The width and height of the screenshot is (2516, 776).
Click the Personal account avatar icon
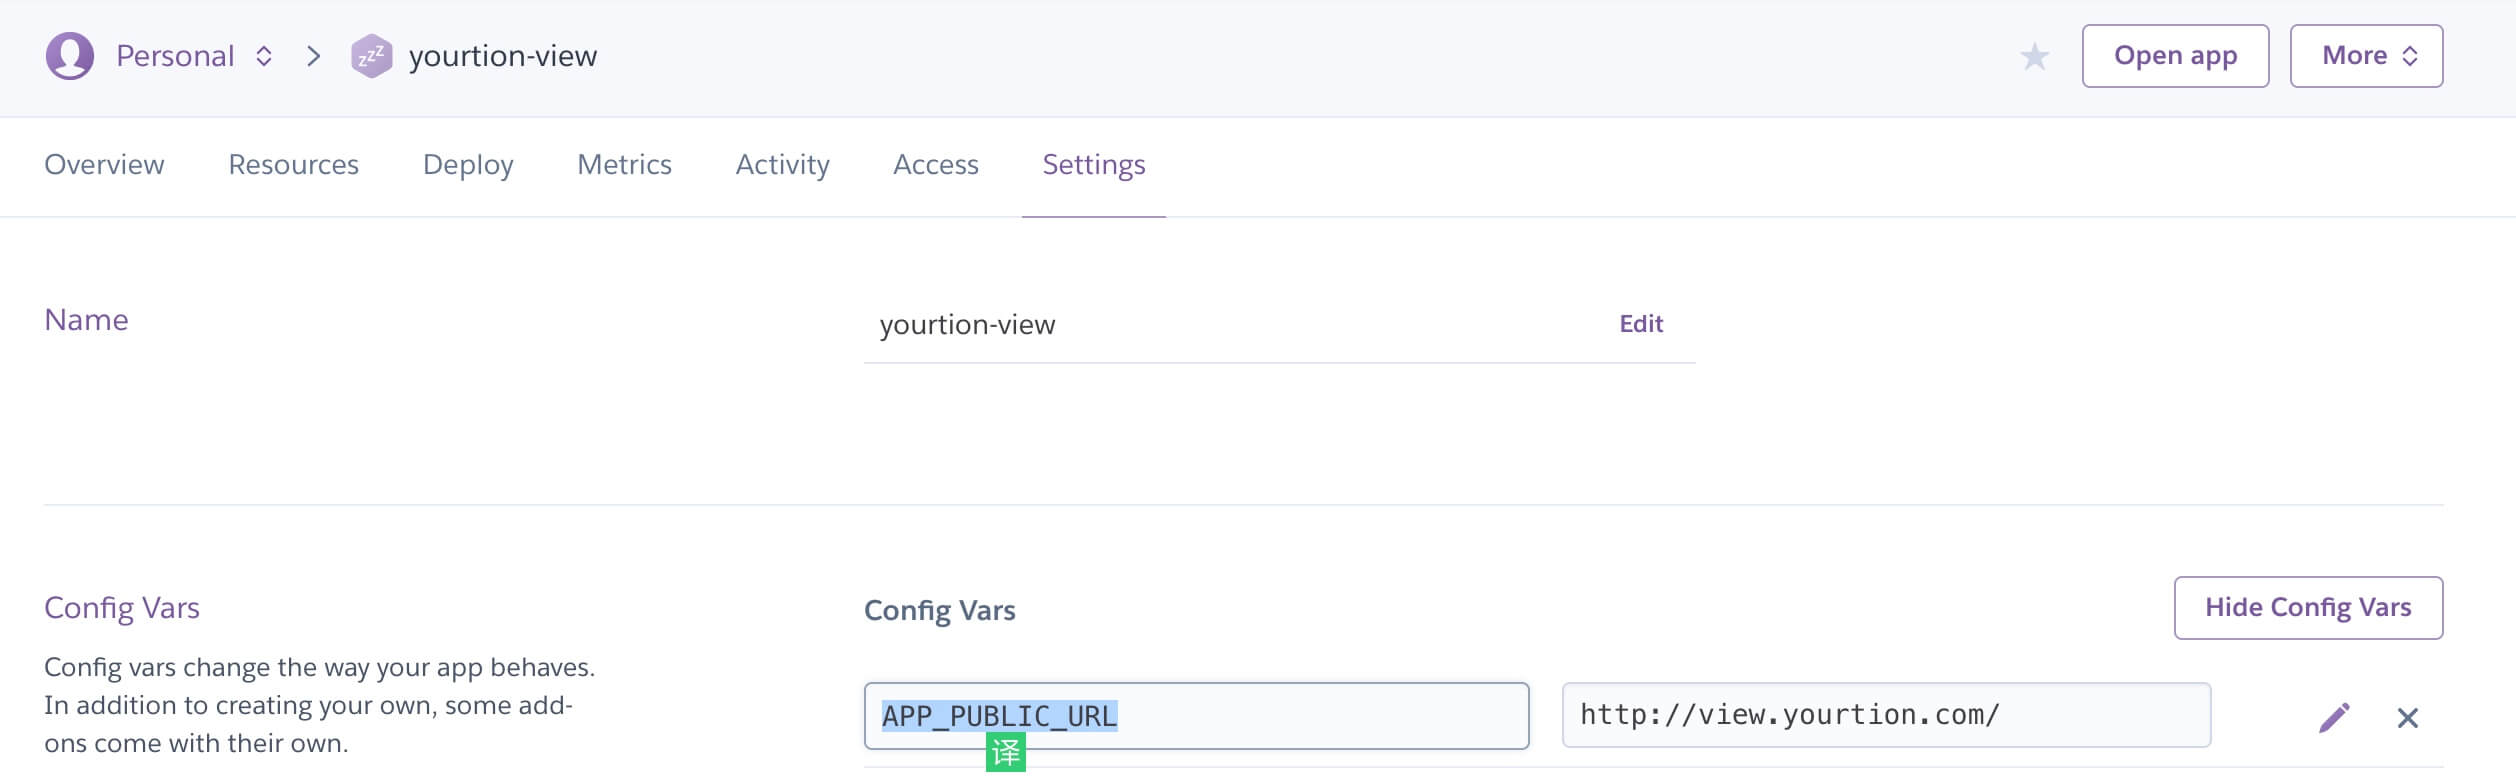pyautogui.click(x=70, y=56)
